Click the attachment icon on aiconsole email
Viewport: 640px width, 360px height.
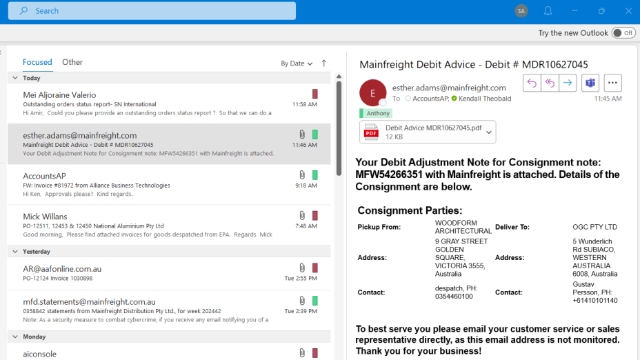click(302, 353)
